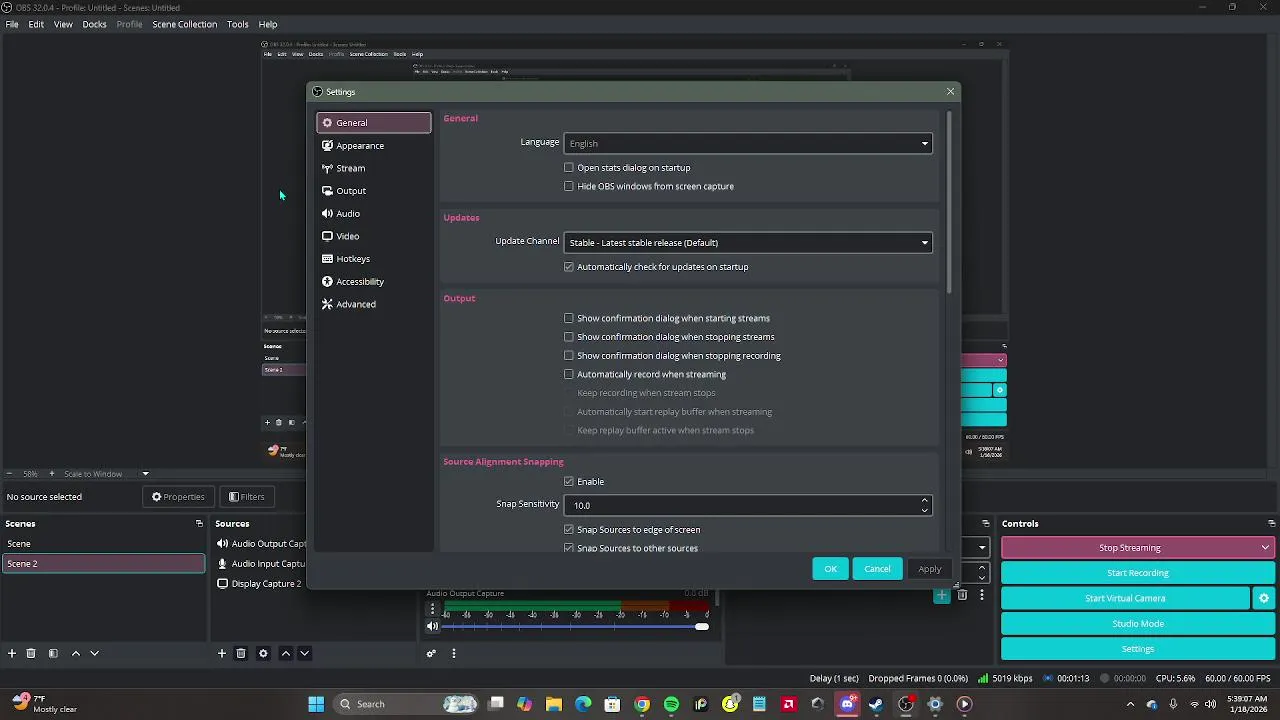Enable Automatically record when streaming
The image size is (1280, 720).
(x=569, y=374)
